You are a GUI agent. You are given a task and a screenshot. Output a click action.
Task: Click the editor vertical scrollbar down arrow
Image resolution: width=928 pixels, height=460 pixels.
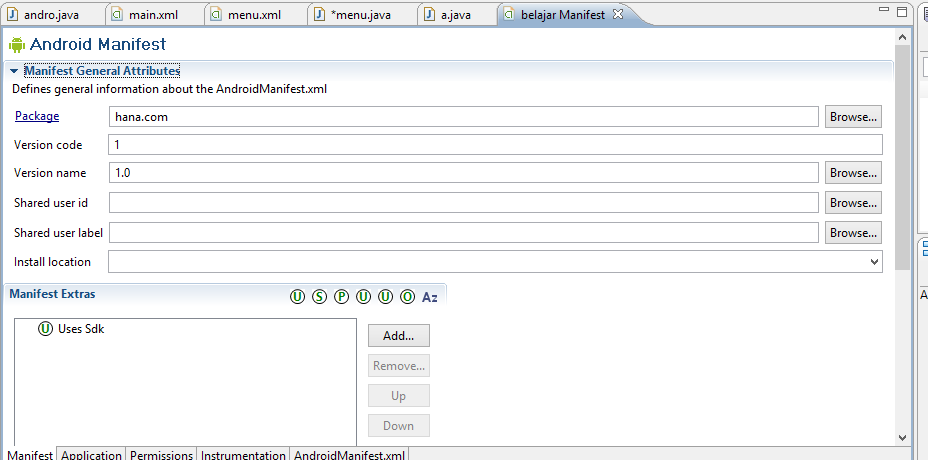(x=902, y=438)
